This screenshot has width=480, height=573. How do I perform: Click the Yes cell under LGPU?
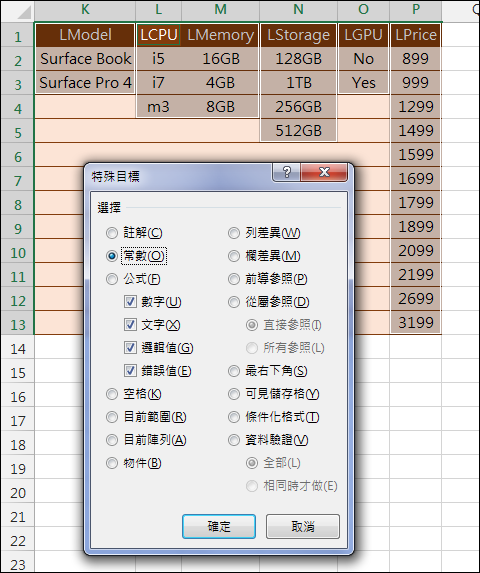point(363,83)
